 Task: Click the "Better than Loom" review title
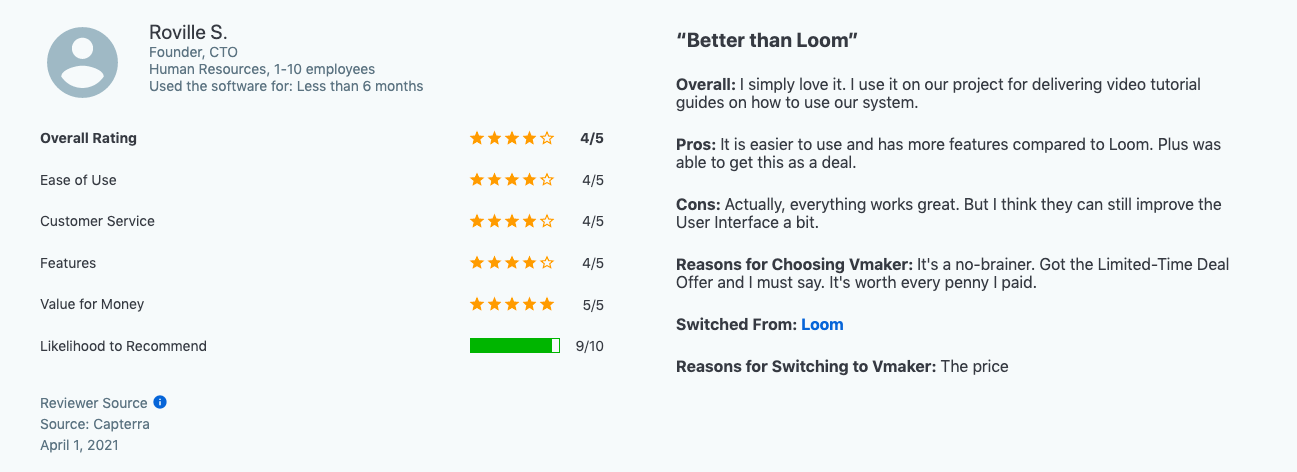pos(767,41)
